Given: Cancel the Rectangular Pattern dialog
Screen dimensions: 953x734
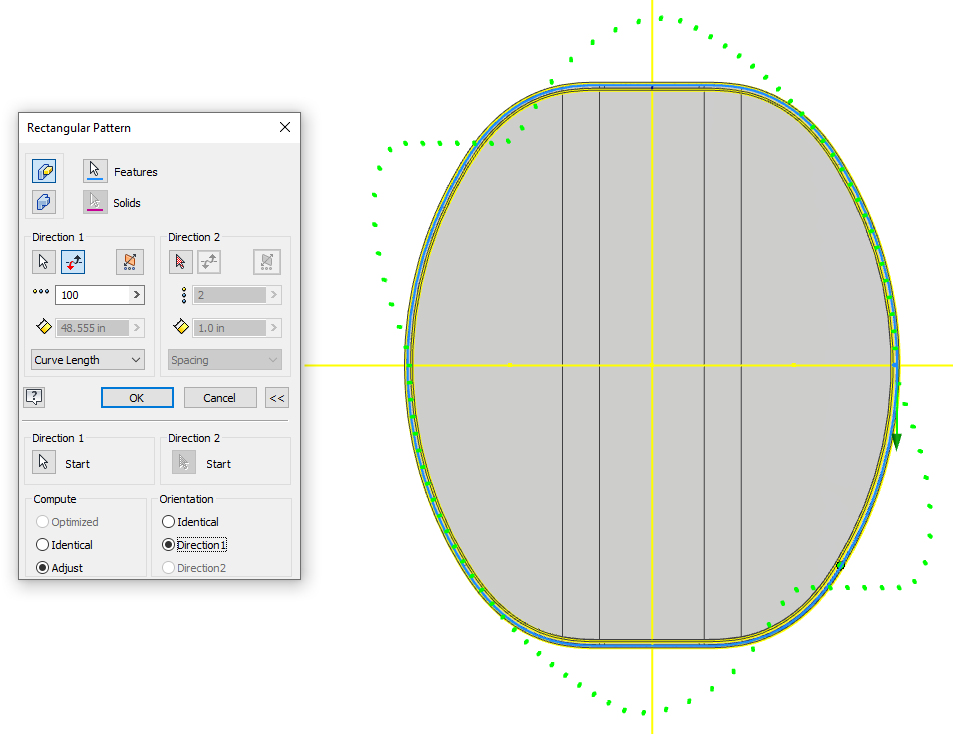Looking at the screenshot, I should (x=219, y=398).
